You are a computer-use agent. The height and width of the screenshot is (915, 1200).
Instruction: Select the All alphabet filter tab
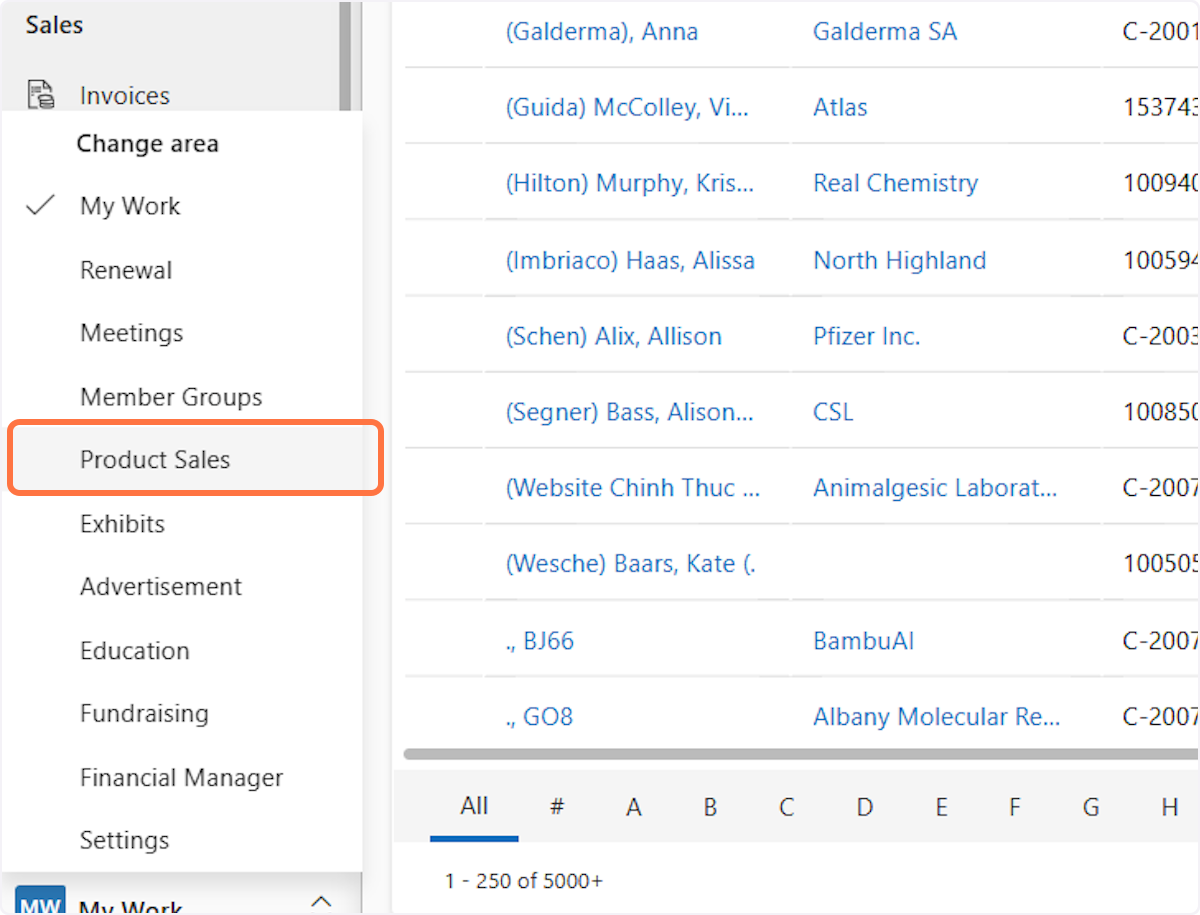click(474, 806)
